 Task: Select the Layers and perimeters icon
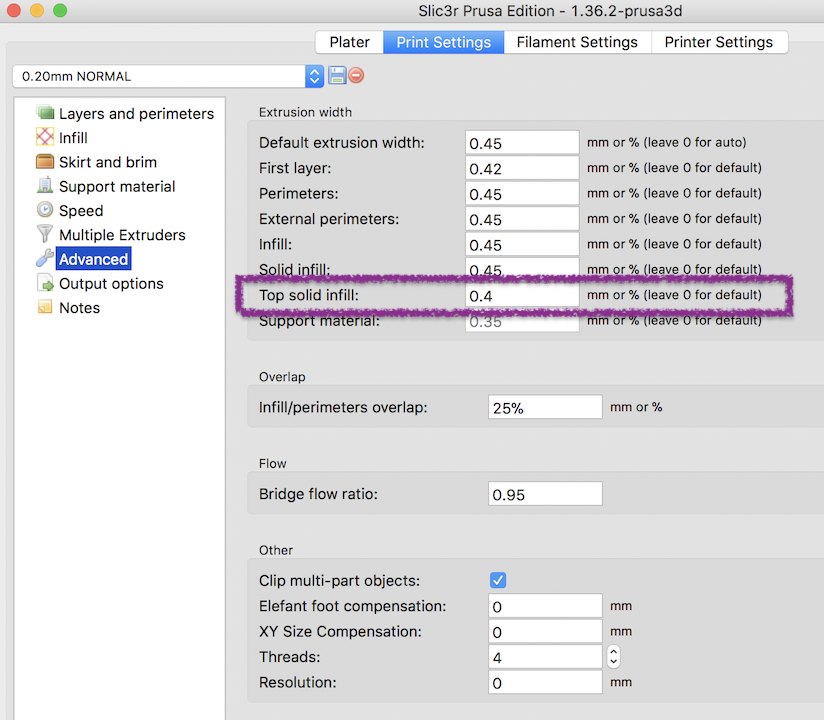click(x=45, y=113)
